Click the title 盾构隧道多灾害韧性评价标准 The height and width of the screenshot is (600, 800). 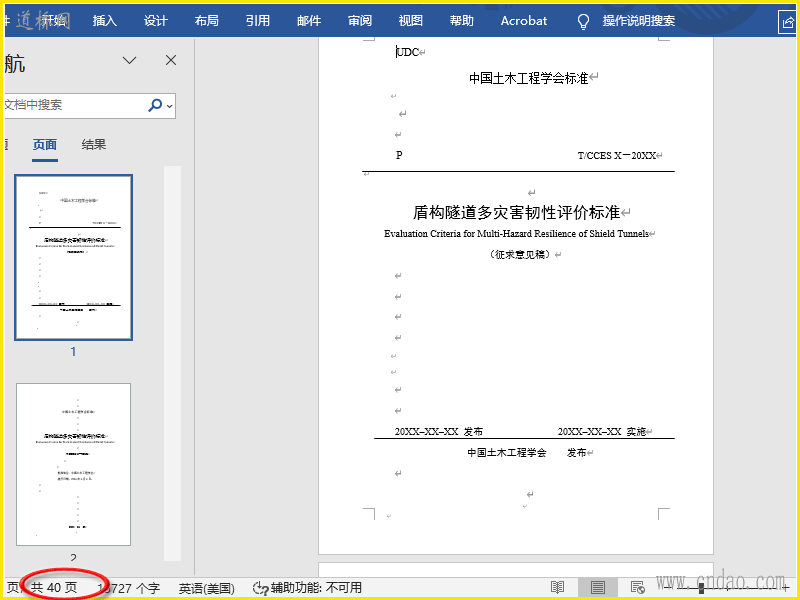[516, 212]
